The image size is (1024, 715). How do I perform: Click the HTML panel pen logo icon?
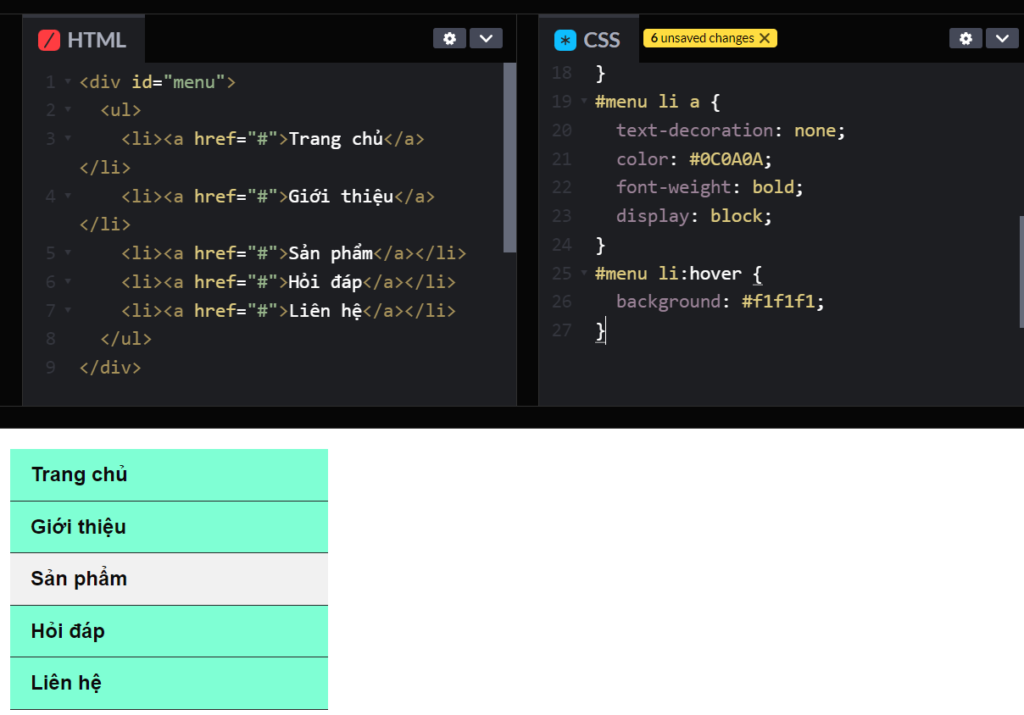pyautogui.click(x=51, y=40)
